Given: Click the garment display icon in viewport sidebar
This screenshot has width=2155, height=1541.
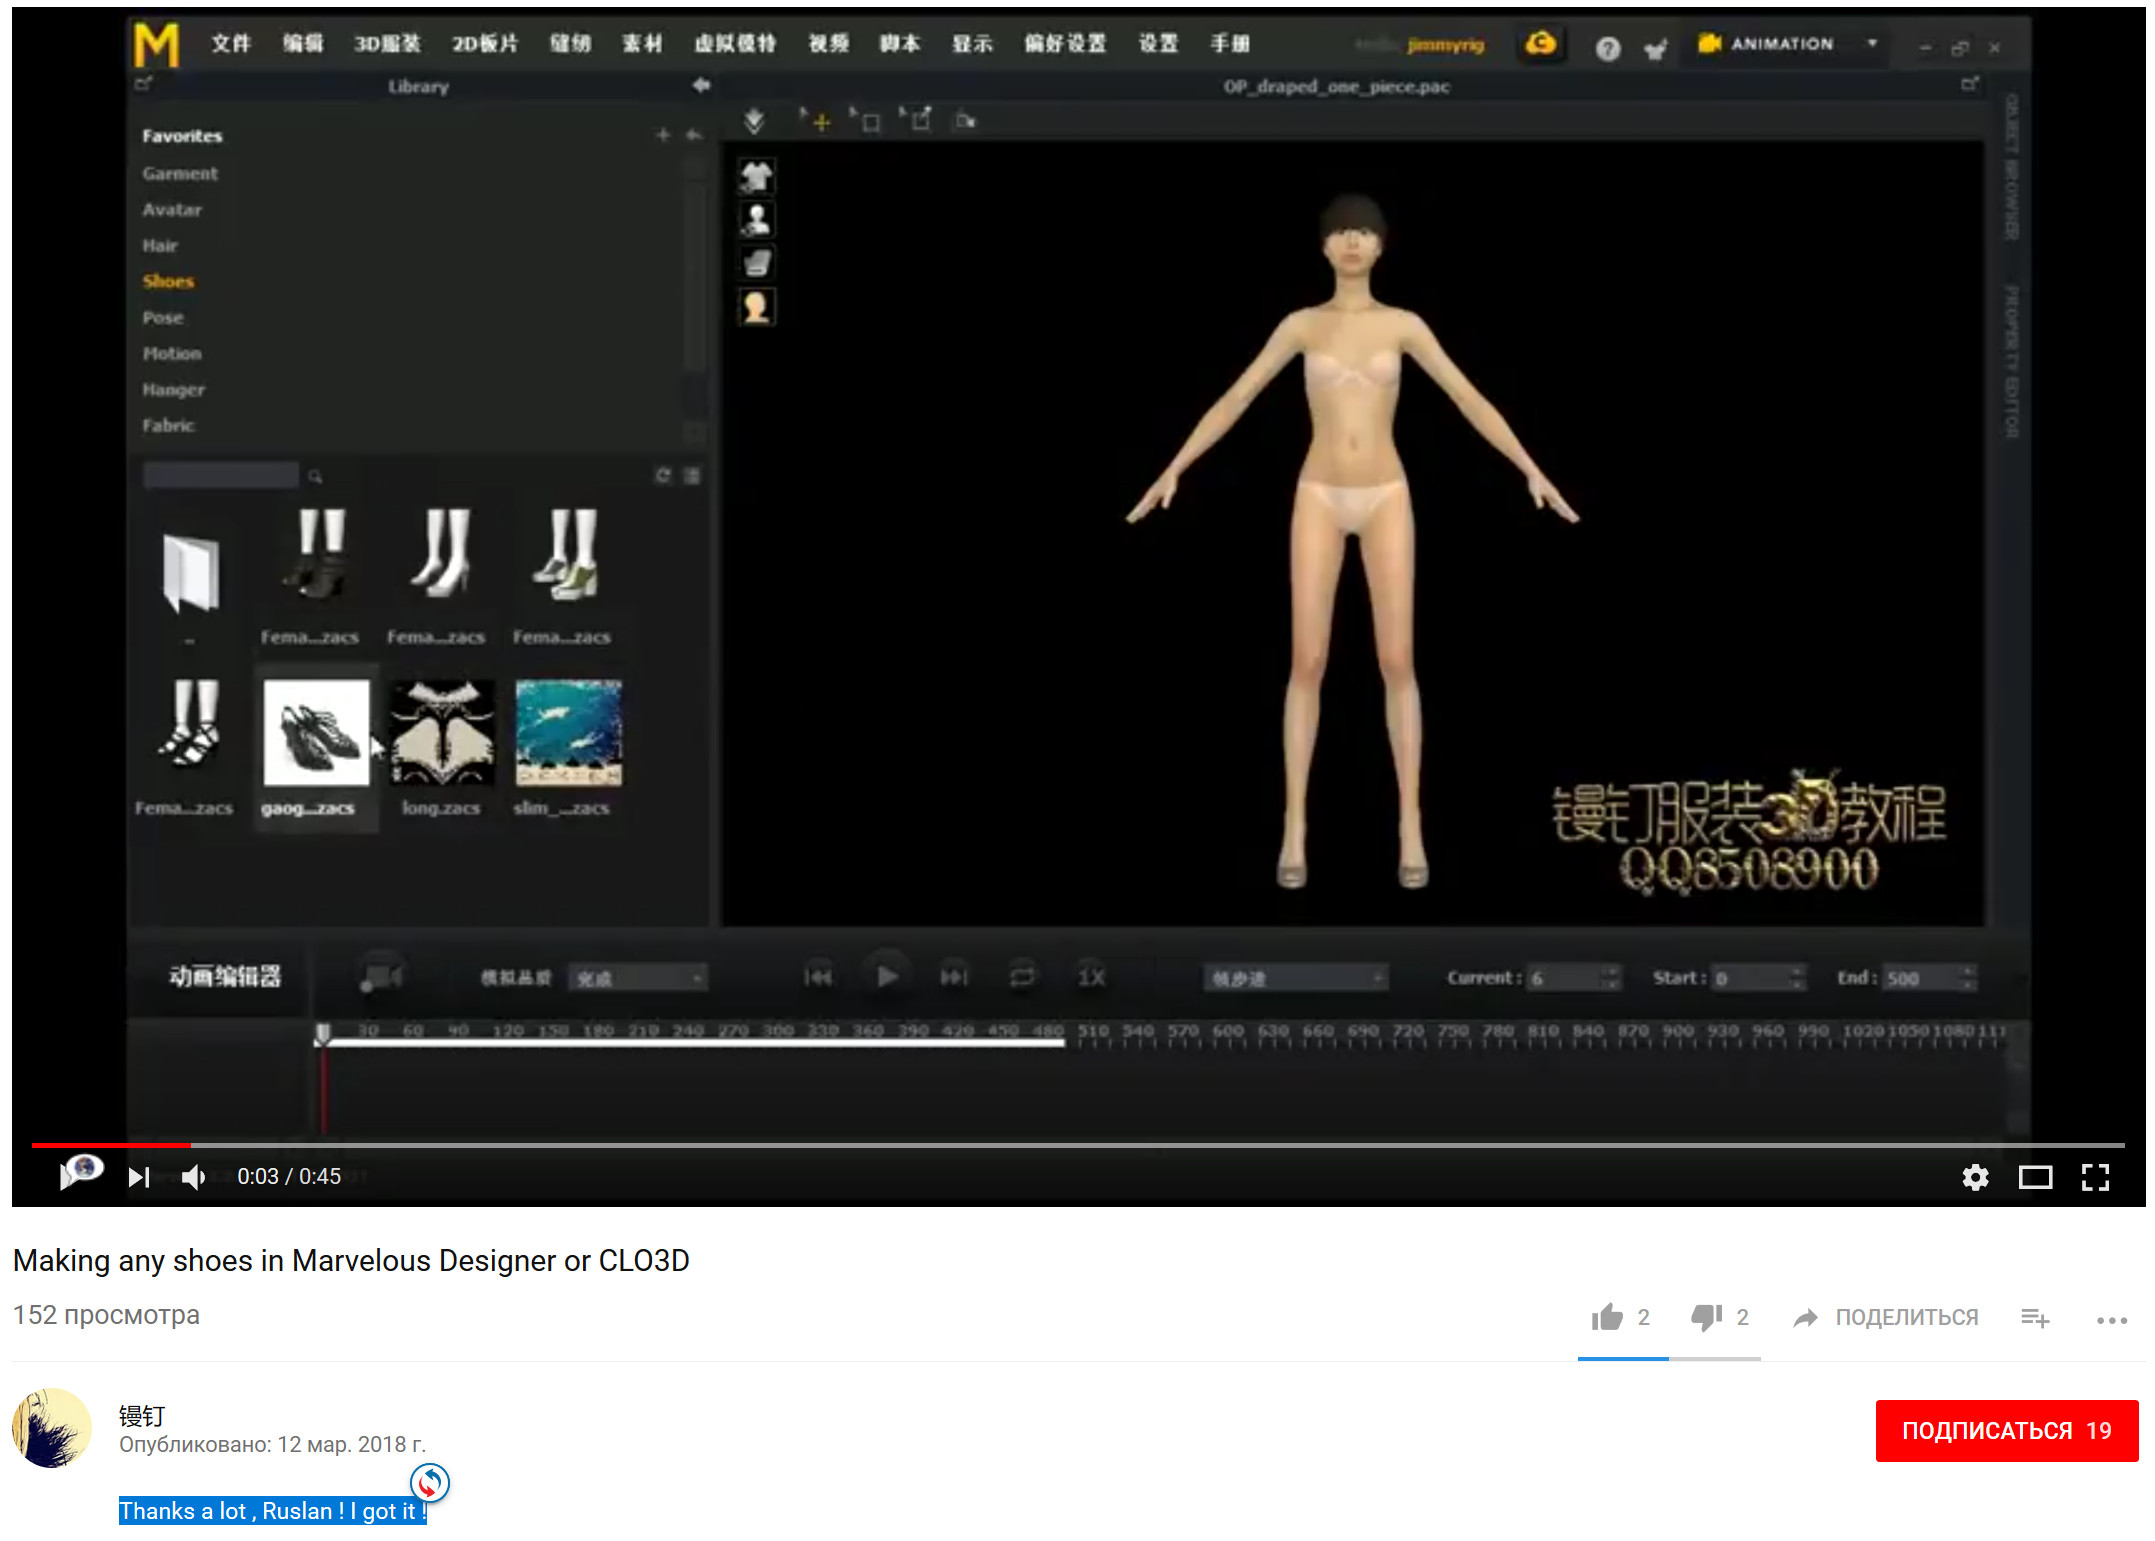Looking at the screenshot, I should pyautogui.click(x=756, y=177).
